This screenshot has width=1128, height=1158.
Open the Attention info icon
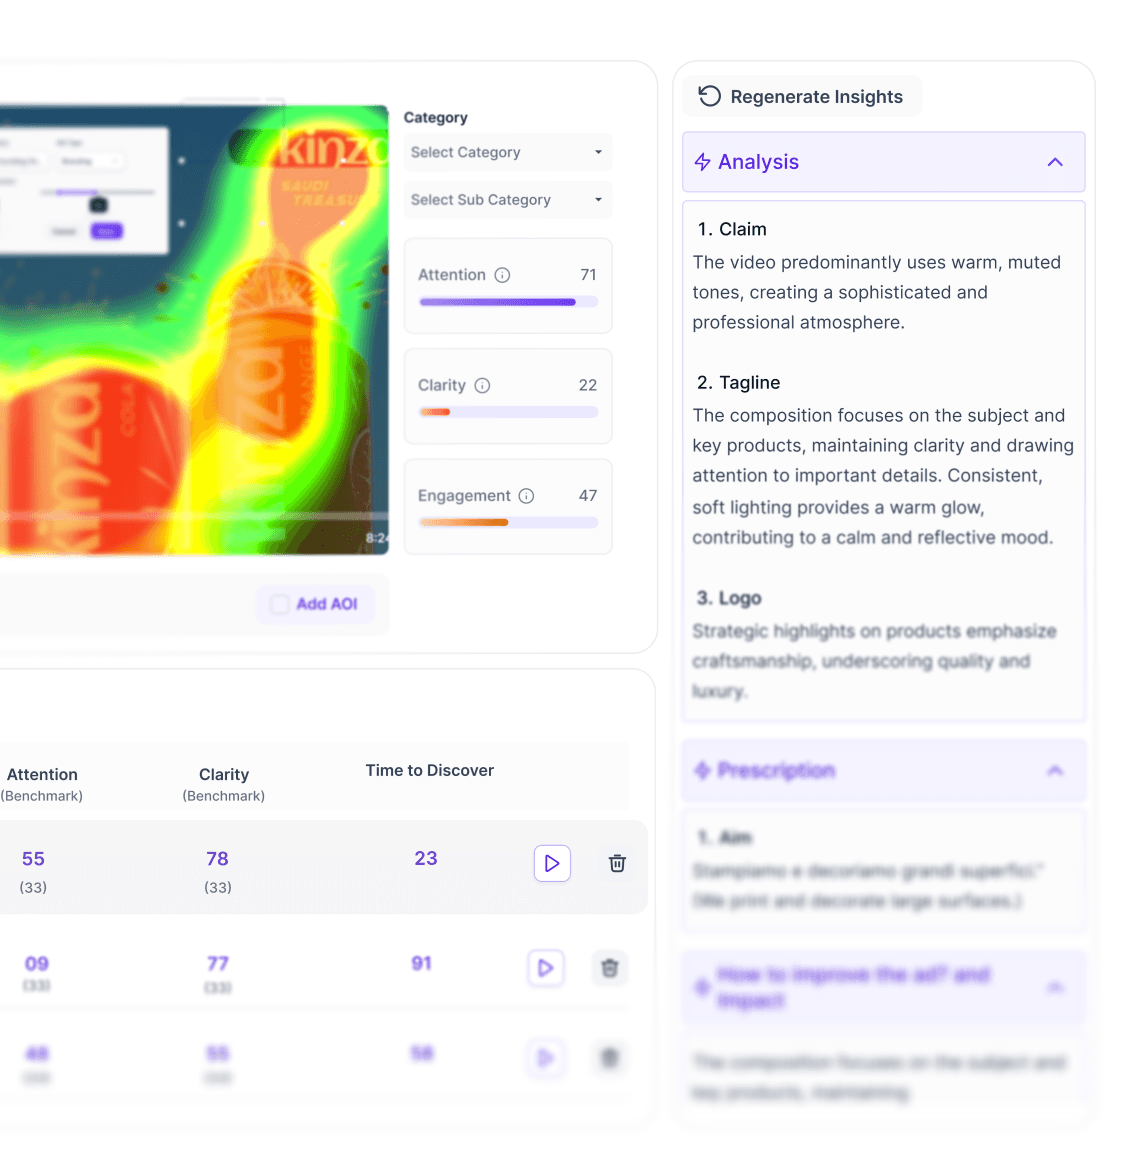click(502, 275)
